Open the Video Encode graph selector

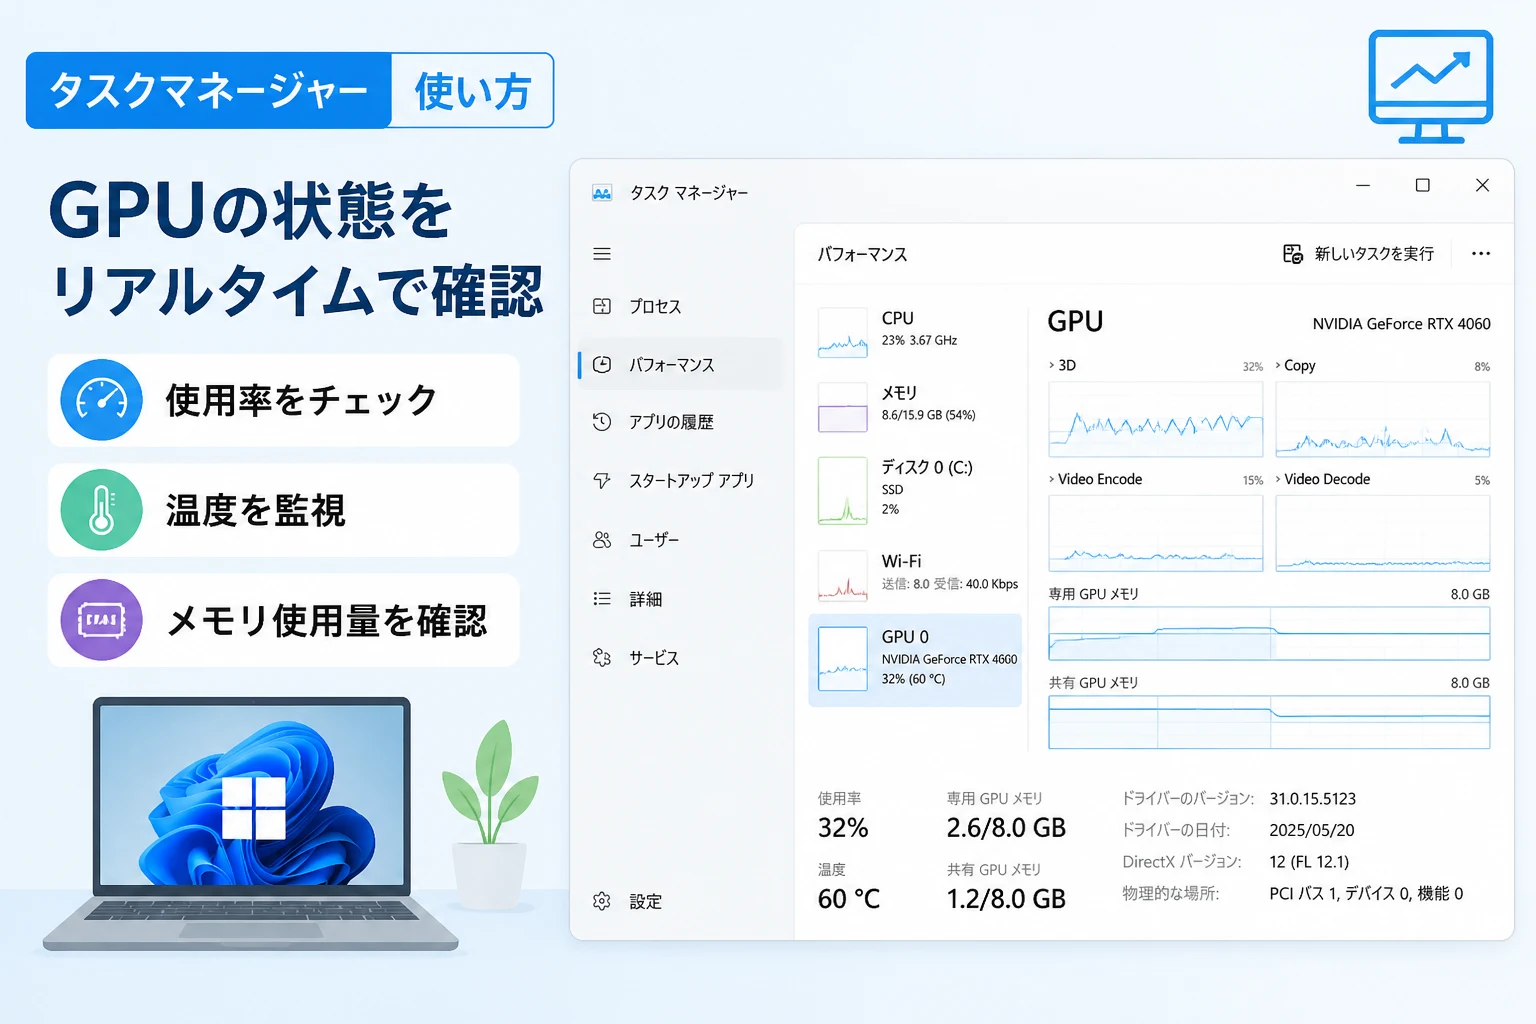(1051, 479)
